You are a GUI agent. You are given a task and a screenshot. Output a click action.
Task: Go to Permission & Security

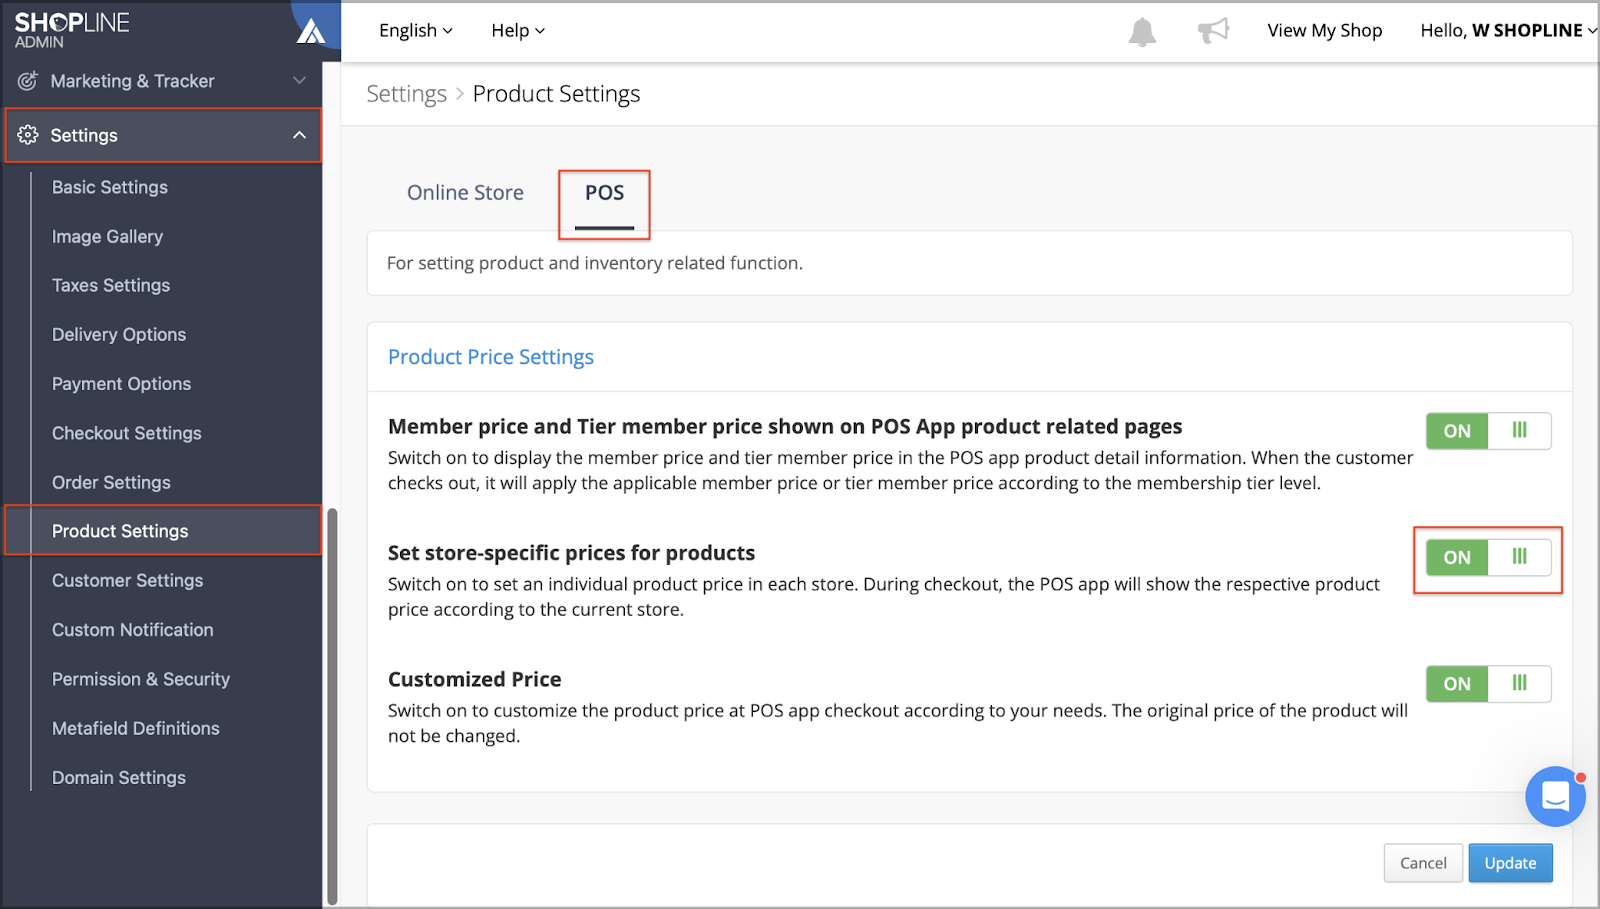[x=141, y=679]
